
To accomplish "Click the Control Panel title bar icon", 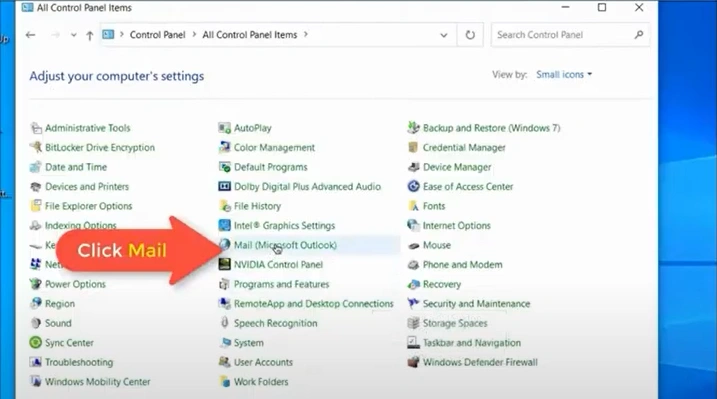I will pyautogui.click(x=27, y=7).
